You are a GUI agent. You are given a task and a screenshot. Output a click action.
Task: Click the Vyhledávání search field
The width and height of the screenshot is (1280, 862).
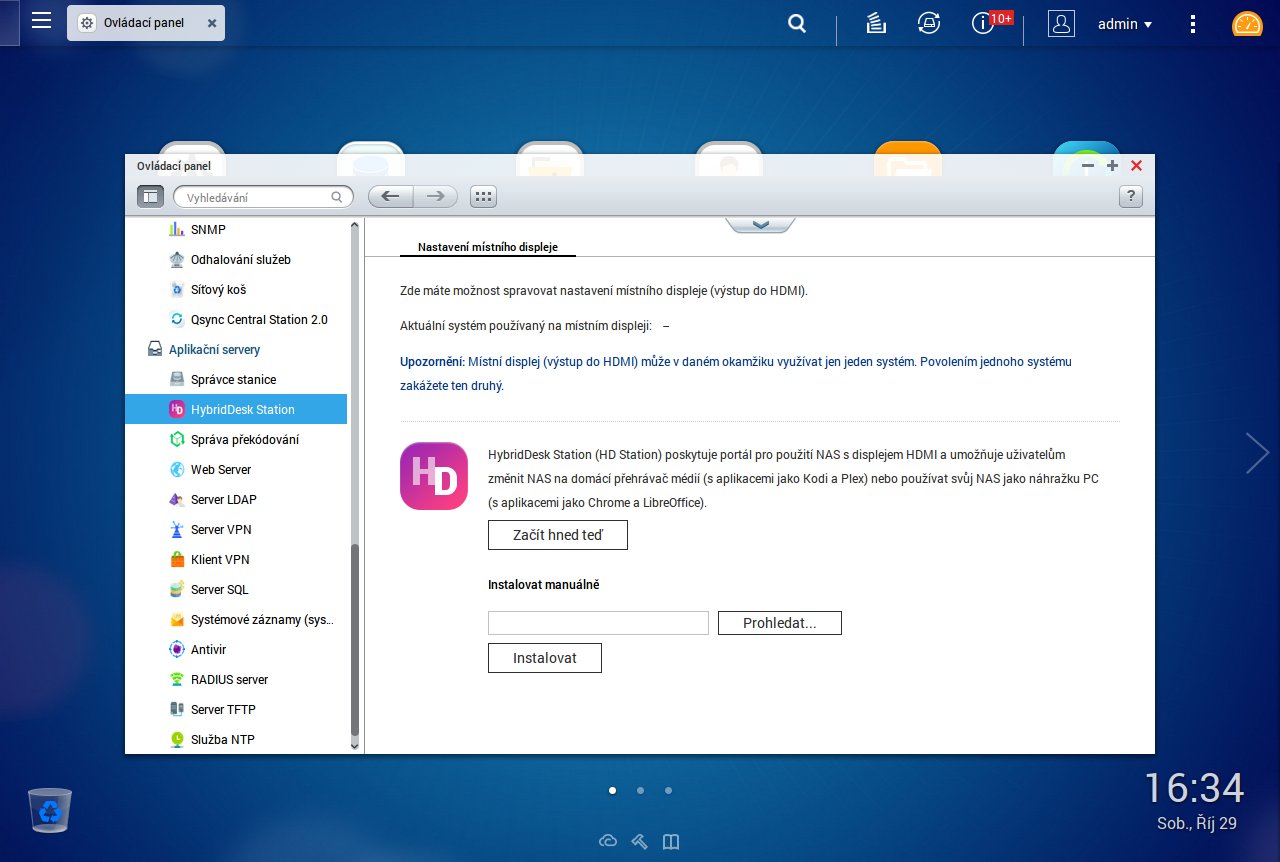(x=257, y=198)
